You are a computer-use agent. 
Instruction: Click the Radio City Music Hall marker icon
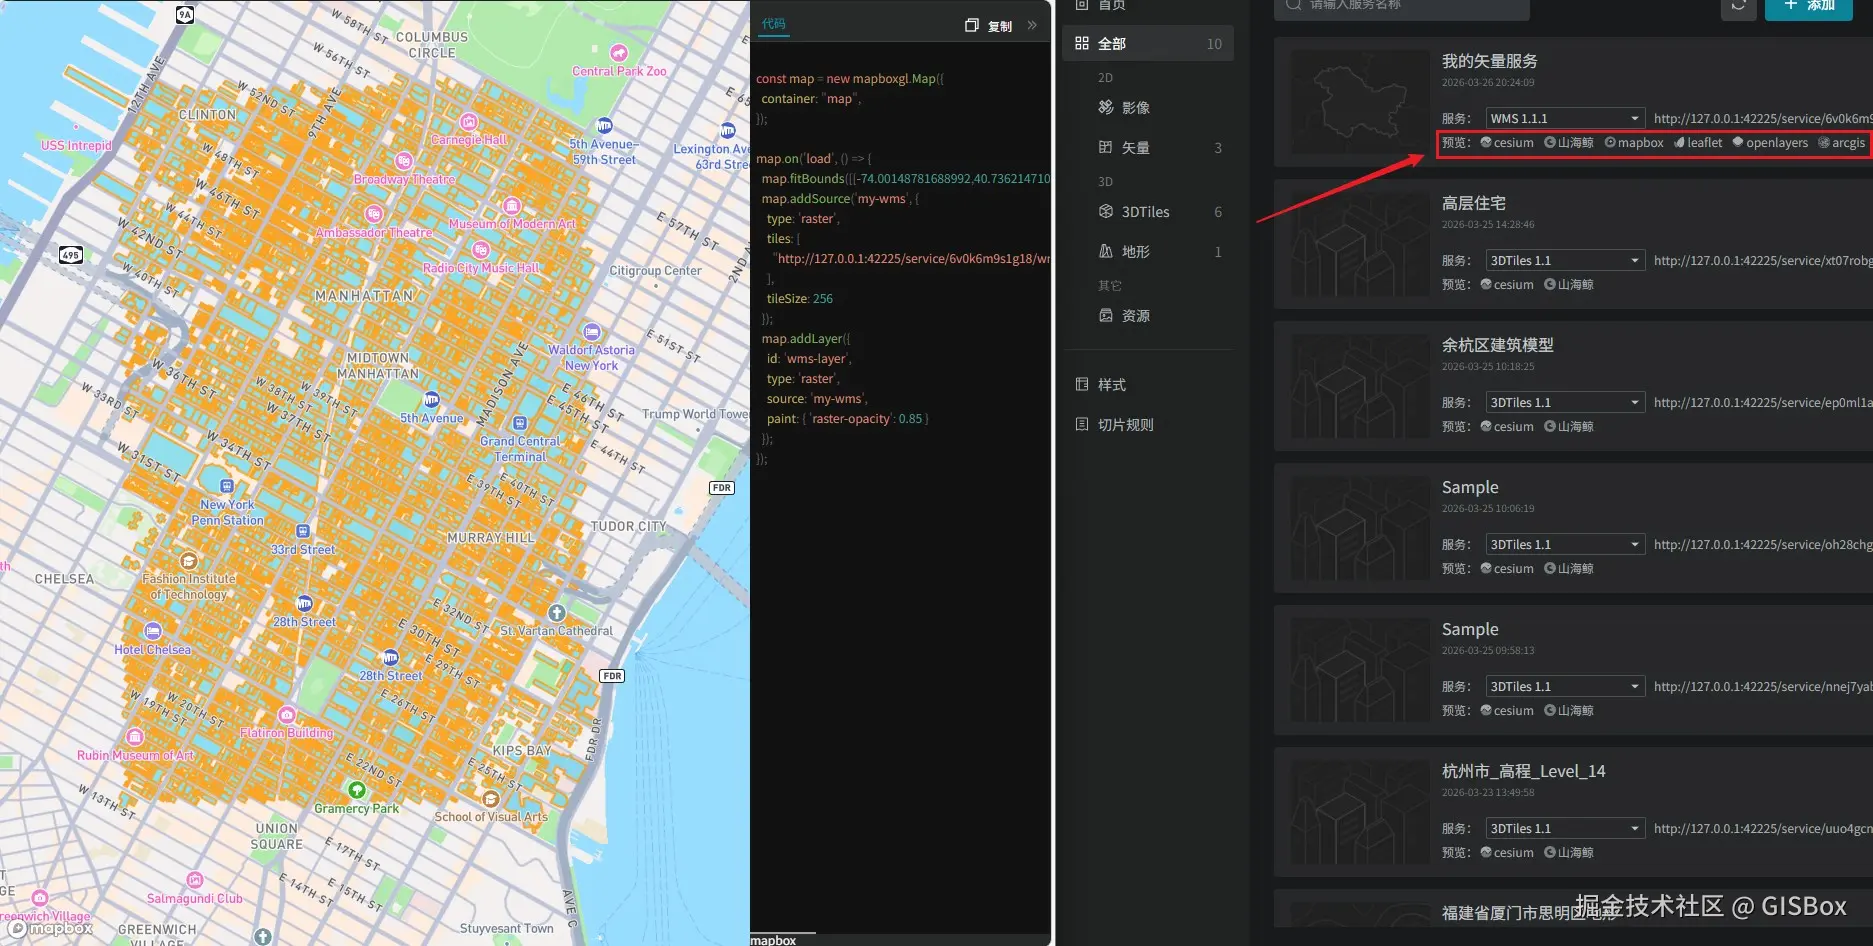[x=481, y=250]
